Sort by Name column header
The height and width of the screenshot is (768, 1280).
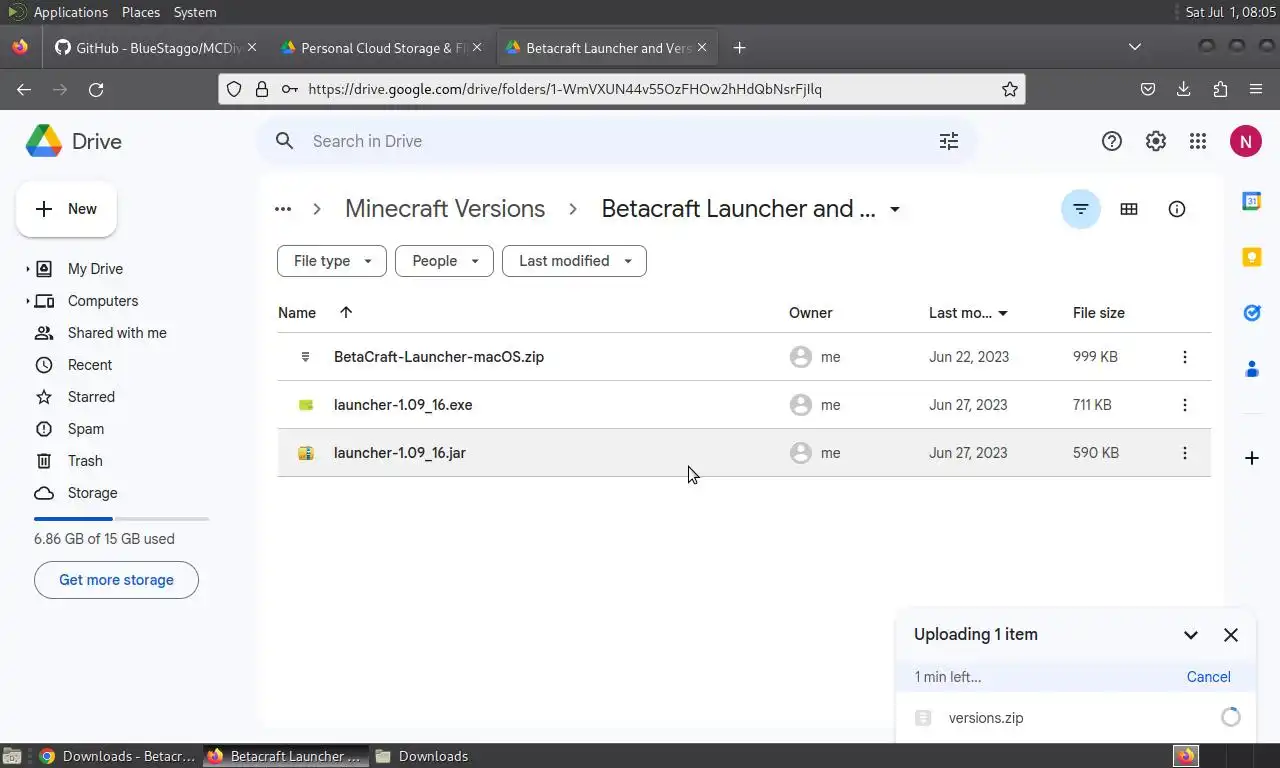click(x=297, y=313)
